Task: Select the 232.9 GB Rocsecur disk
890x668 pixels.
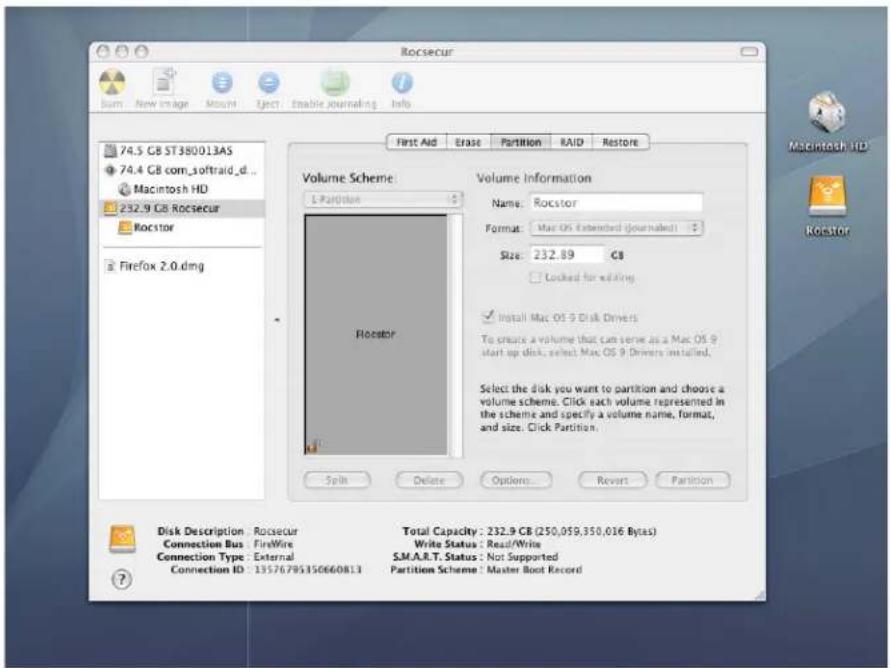Action: pos(182,208)
